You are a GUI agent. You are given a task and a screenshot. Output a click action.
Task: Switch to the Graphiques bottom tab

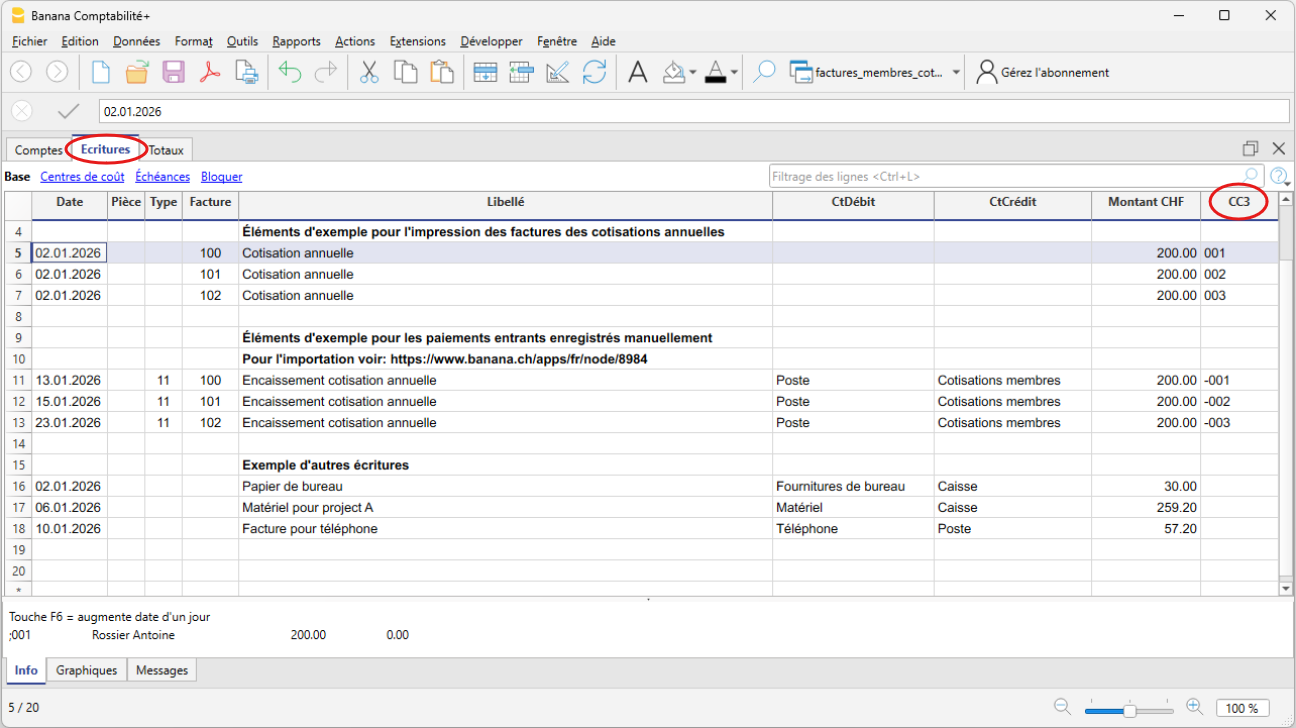(x=87, y=670)
